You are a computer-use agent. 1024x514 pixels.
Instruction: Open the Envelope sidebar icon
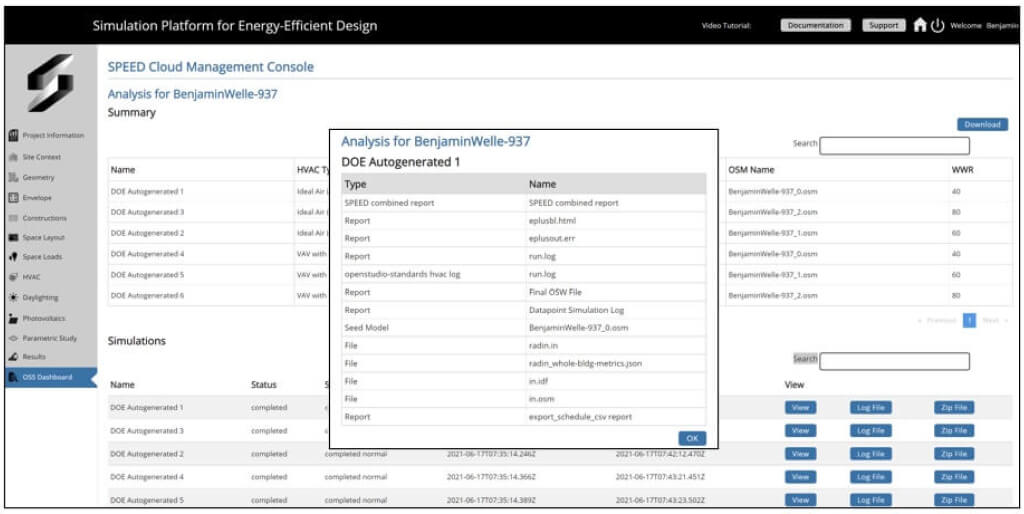tap(14, 197)
